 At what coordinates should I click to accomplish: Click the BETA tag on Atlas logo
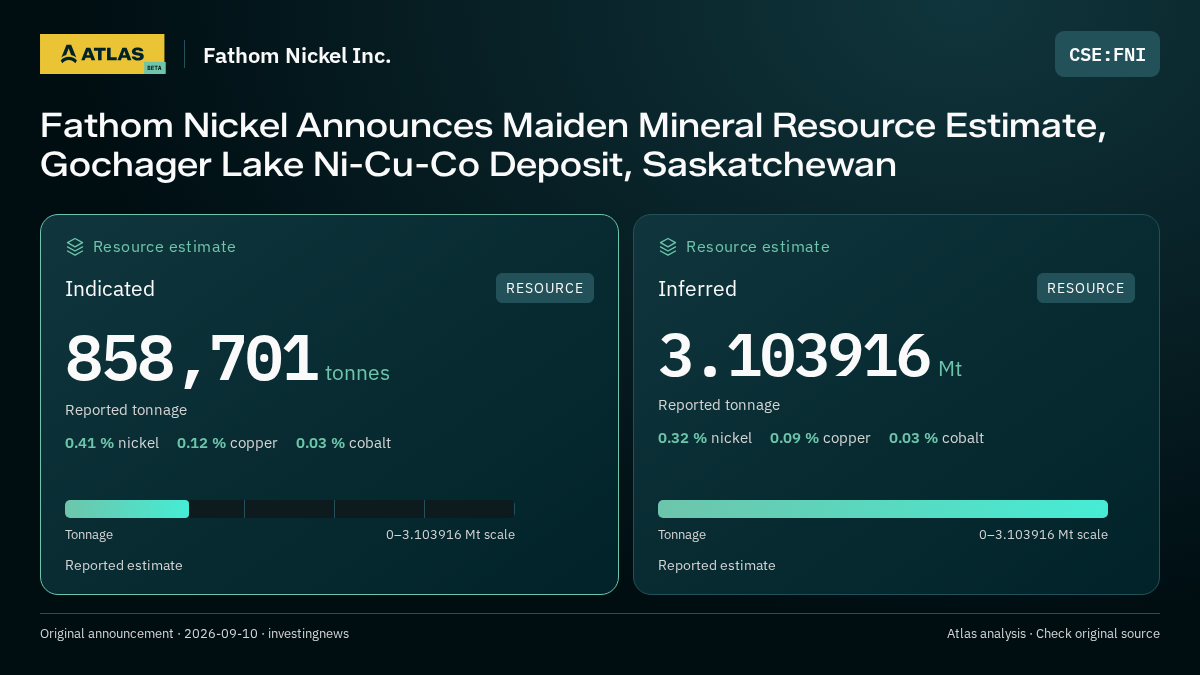[153, 68]
